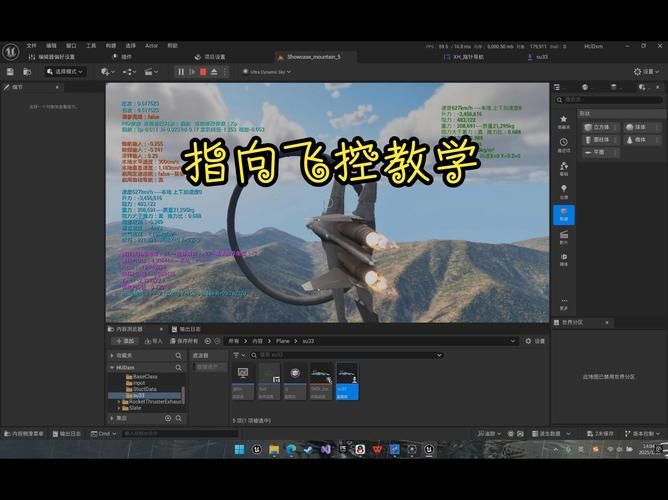Select the monitor-icon widget asset thumbnail
This screenshot has width=668, height=500.
(243, 381)
